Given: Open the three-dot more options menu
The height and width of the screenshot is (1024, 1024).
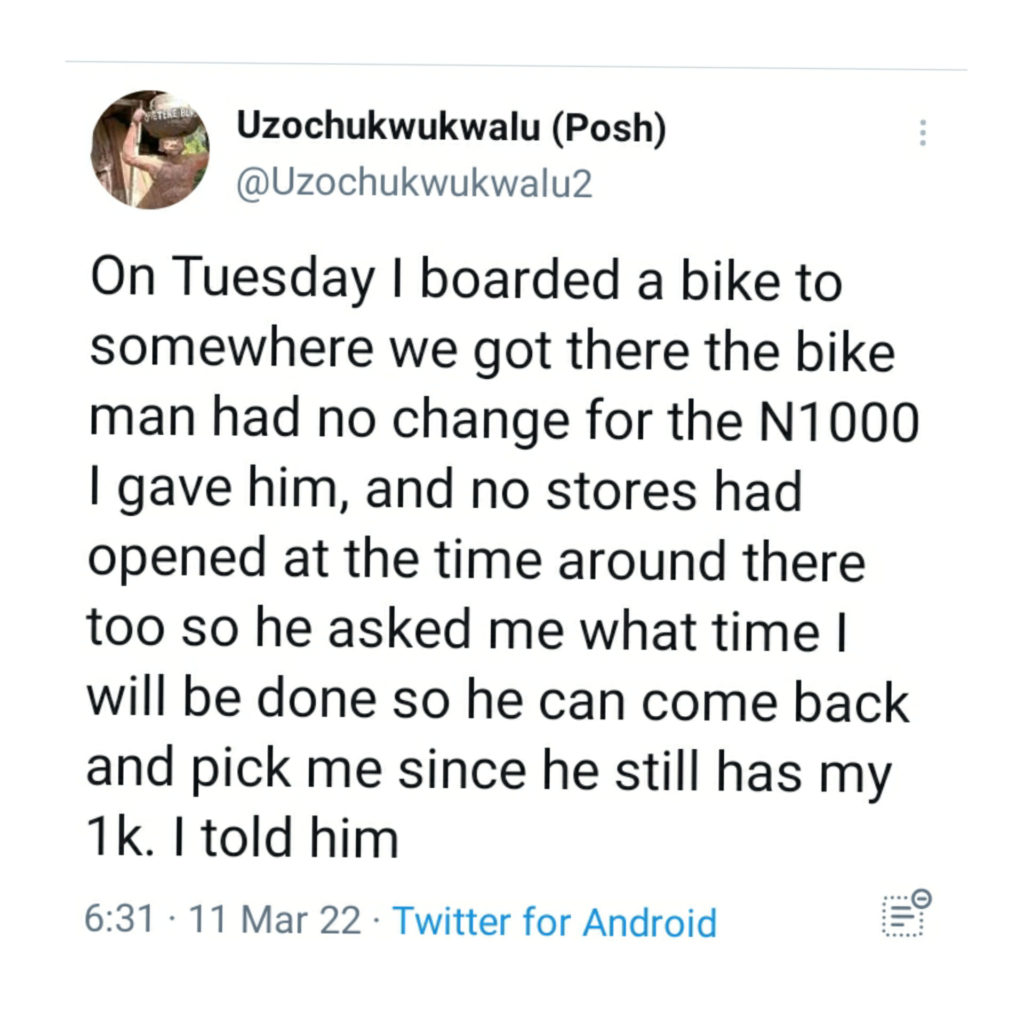Looking at the screenshot, I should (x=922, y=133).
